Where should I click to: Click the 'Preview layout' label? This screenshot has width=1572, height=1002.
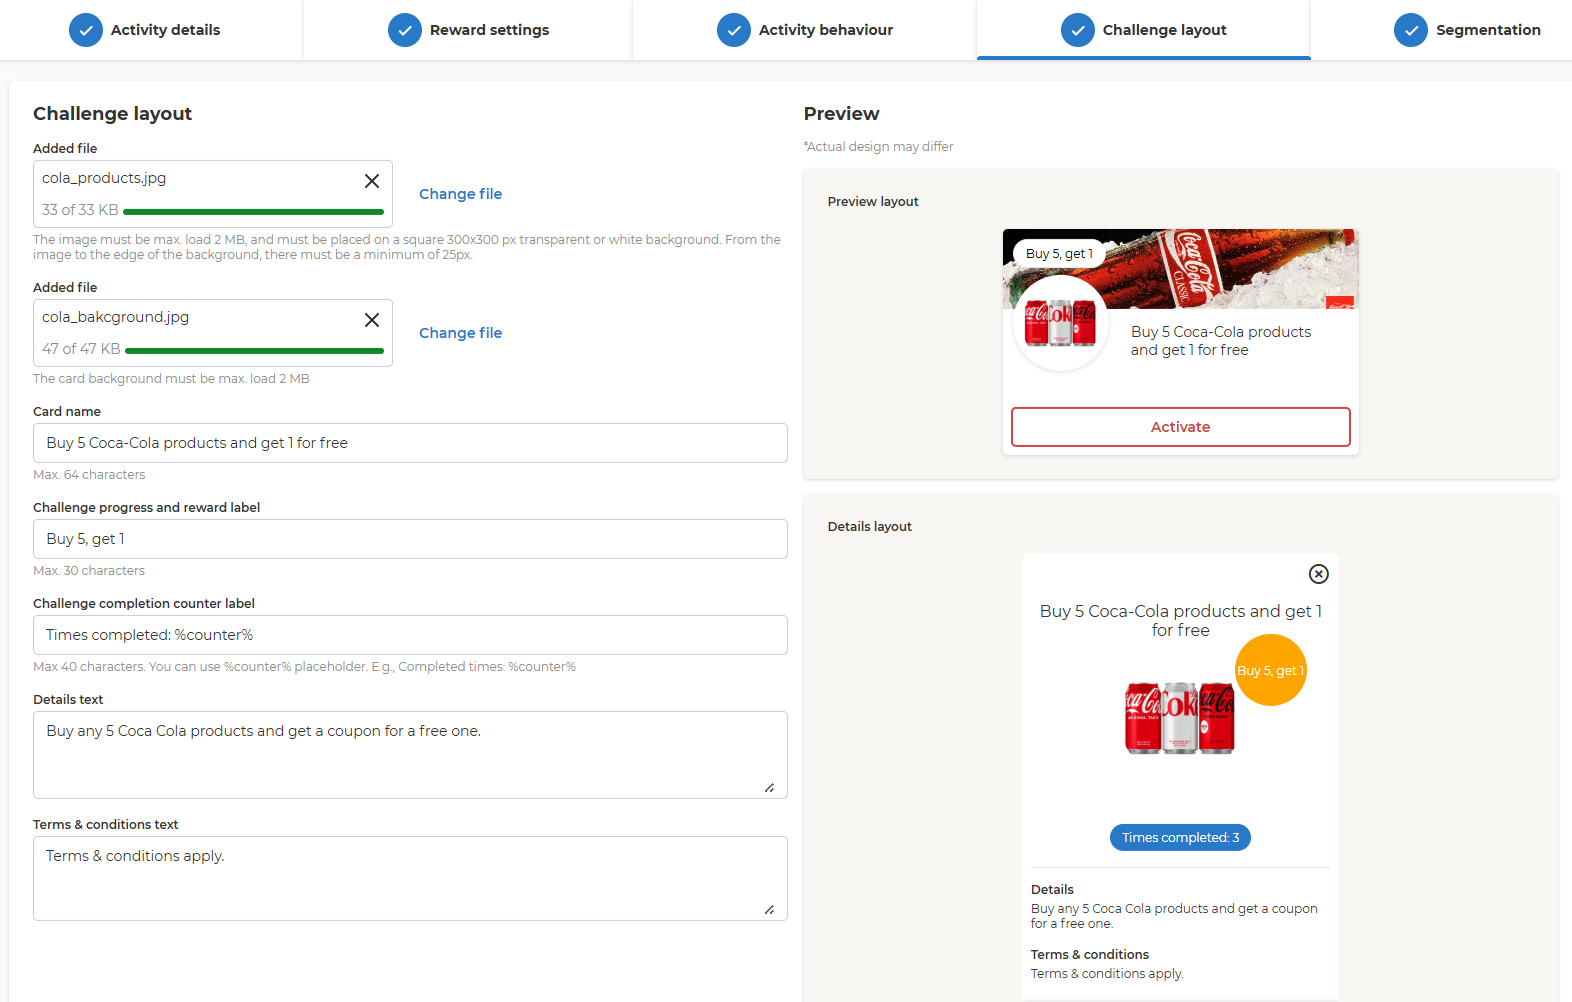click(x=873, y=202)
